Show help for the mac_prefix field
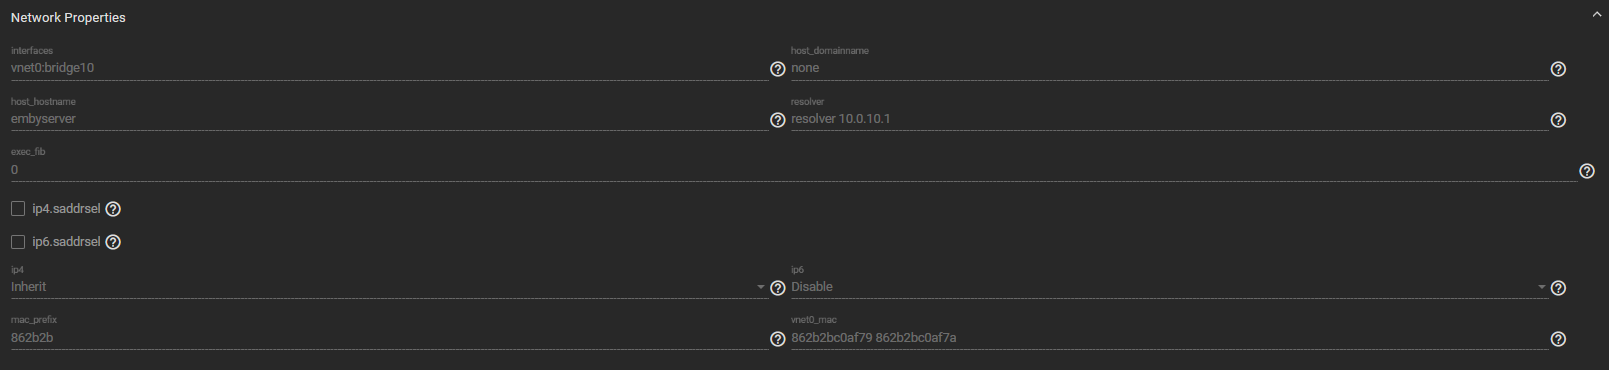 [777, 339]
